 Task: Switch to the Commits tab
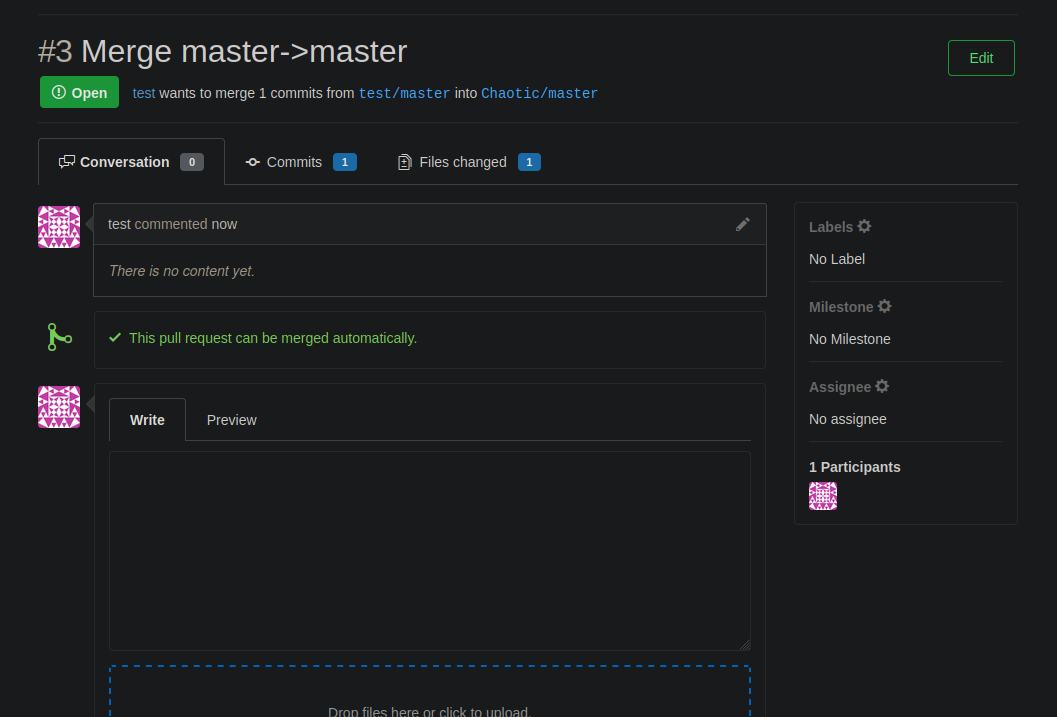pyautogui.click(x=301, y=162)
